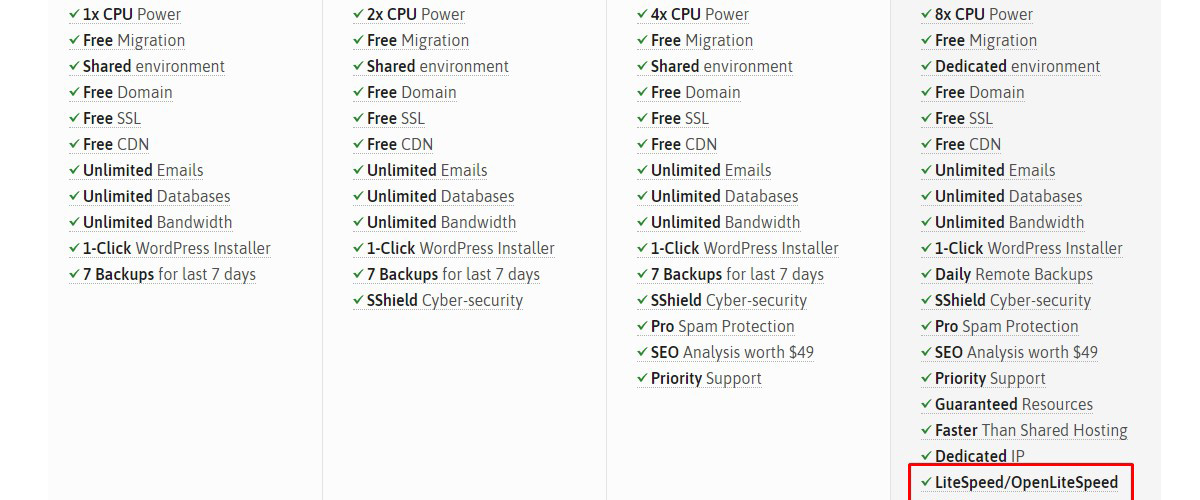Click the LiteSpeed/OpenLiteSpeed feature text
Image resolution: width=1200 pixels, height=500 pixels.
pyautogui.click(x=1026, y=482)
